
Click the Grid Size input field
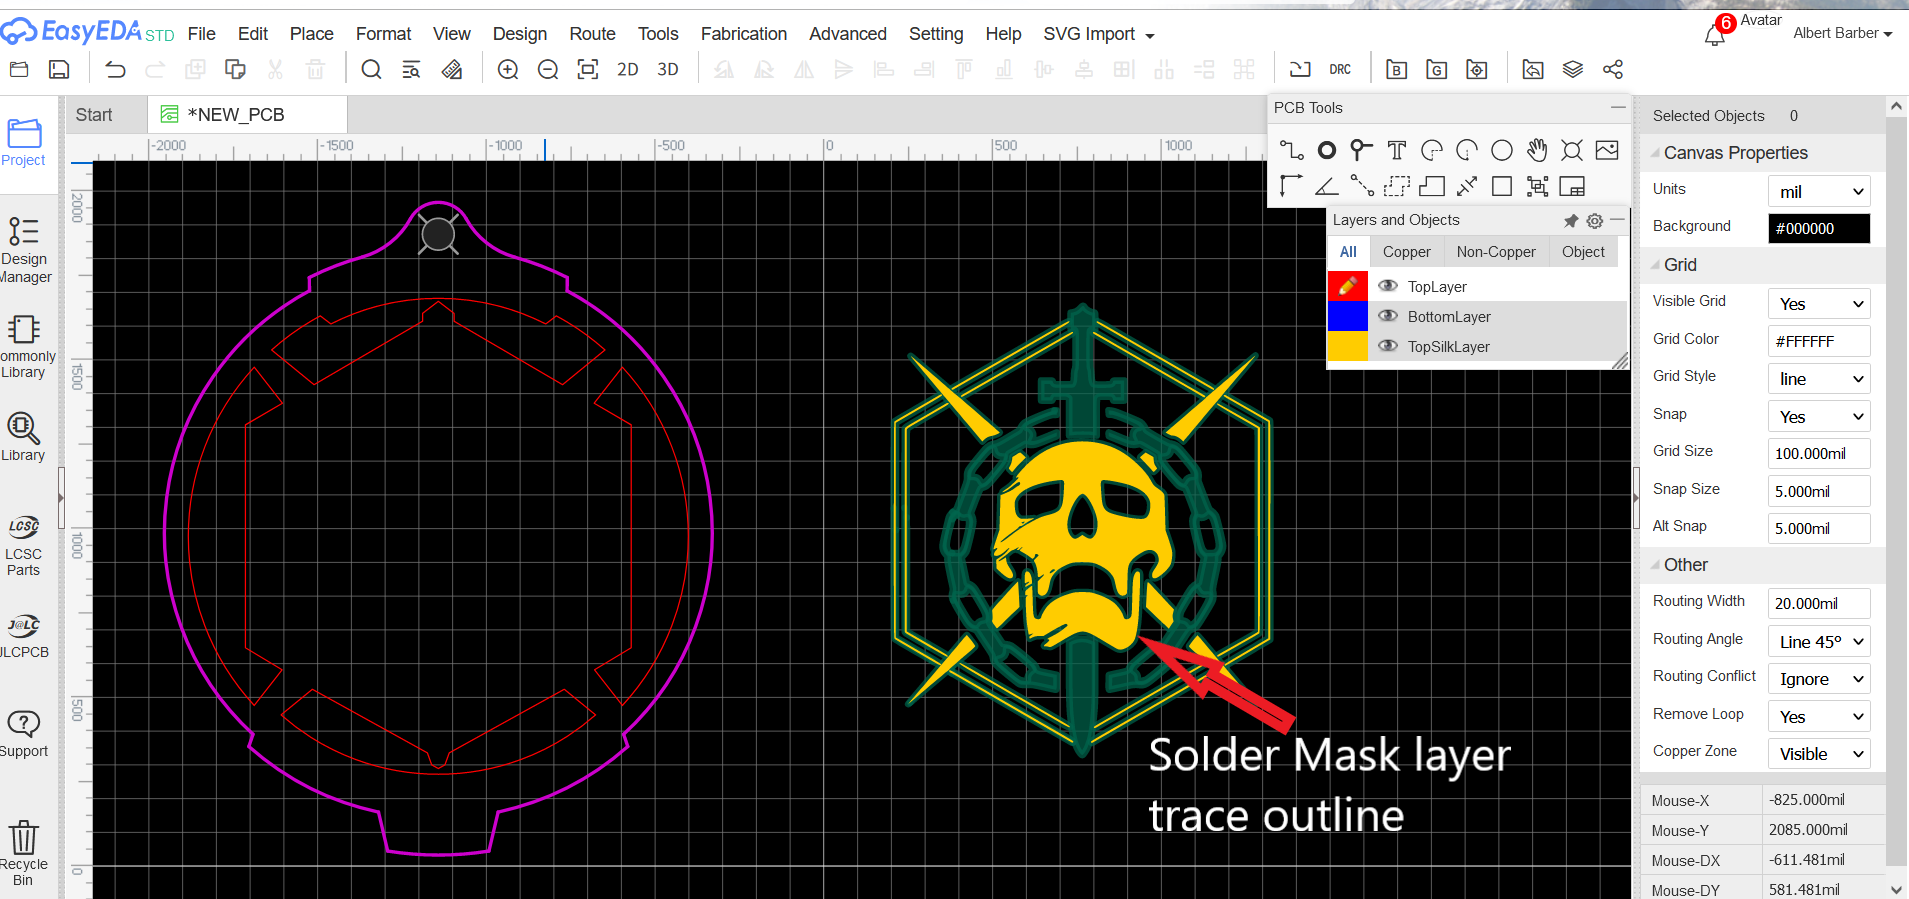point(1819,453)
